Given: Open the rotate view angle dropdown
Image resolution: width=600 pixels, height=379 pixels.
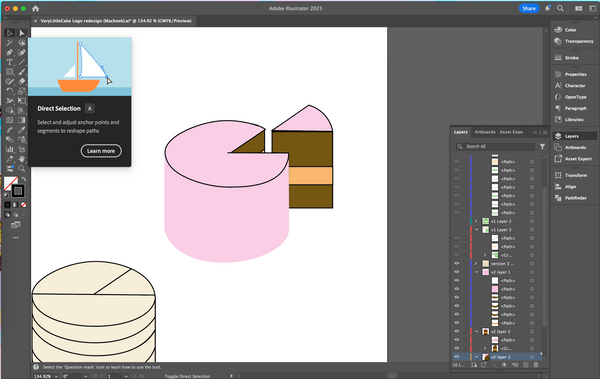Looking at the screenshot, I should coord(85,376).
